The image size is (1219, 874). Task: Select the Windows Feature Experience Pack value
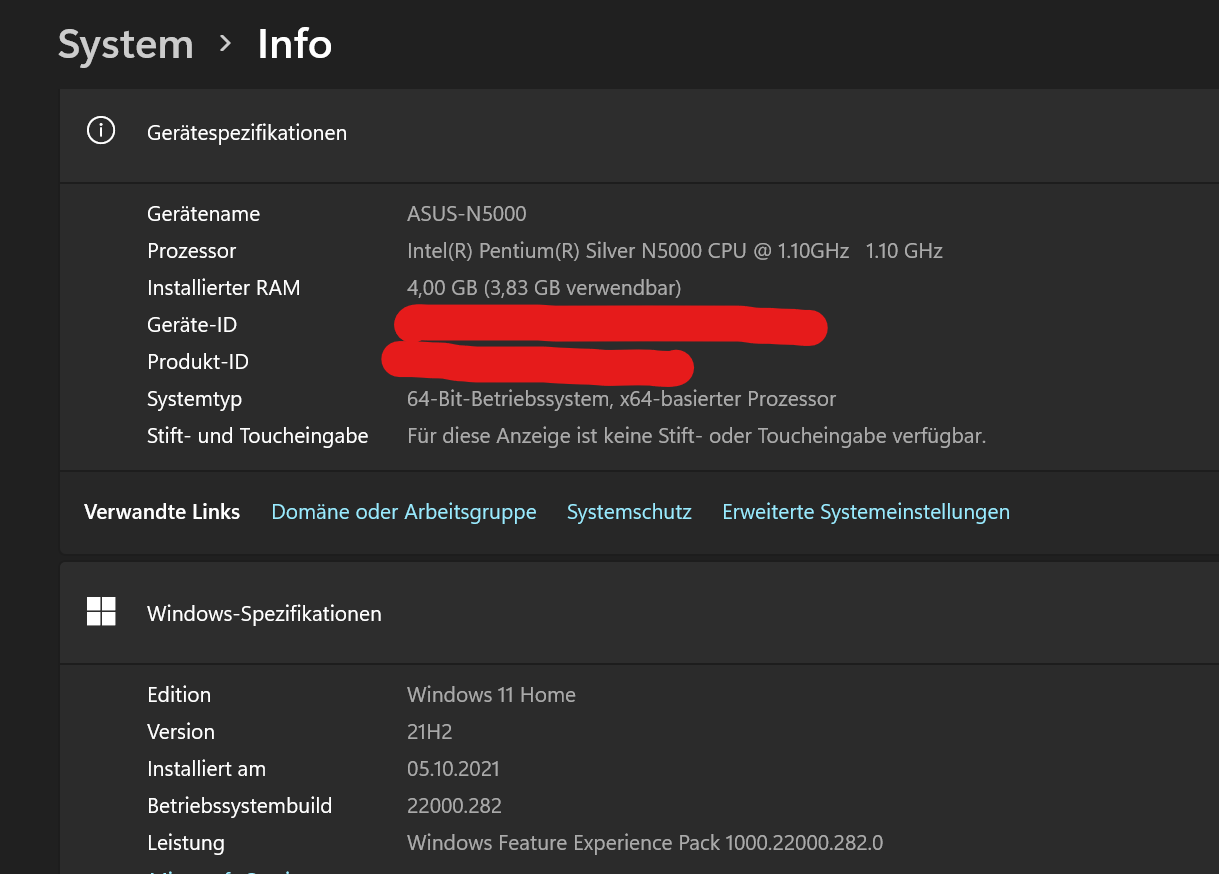[645, 843]
